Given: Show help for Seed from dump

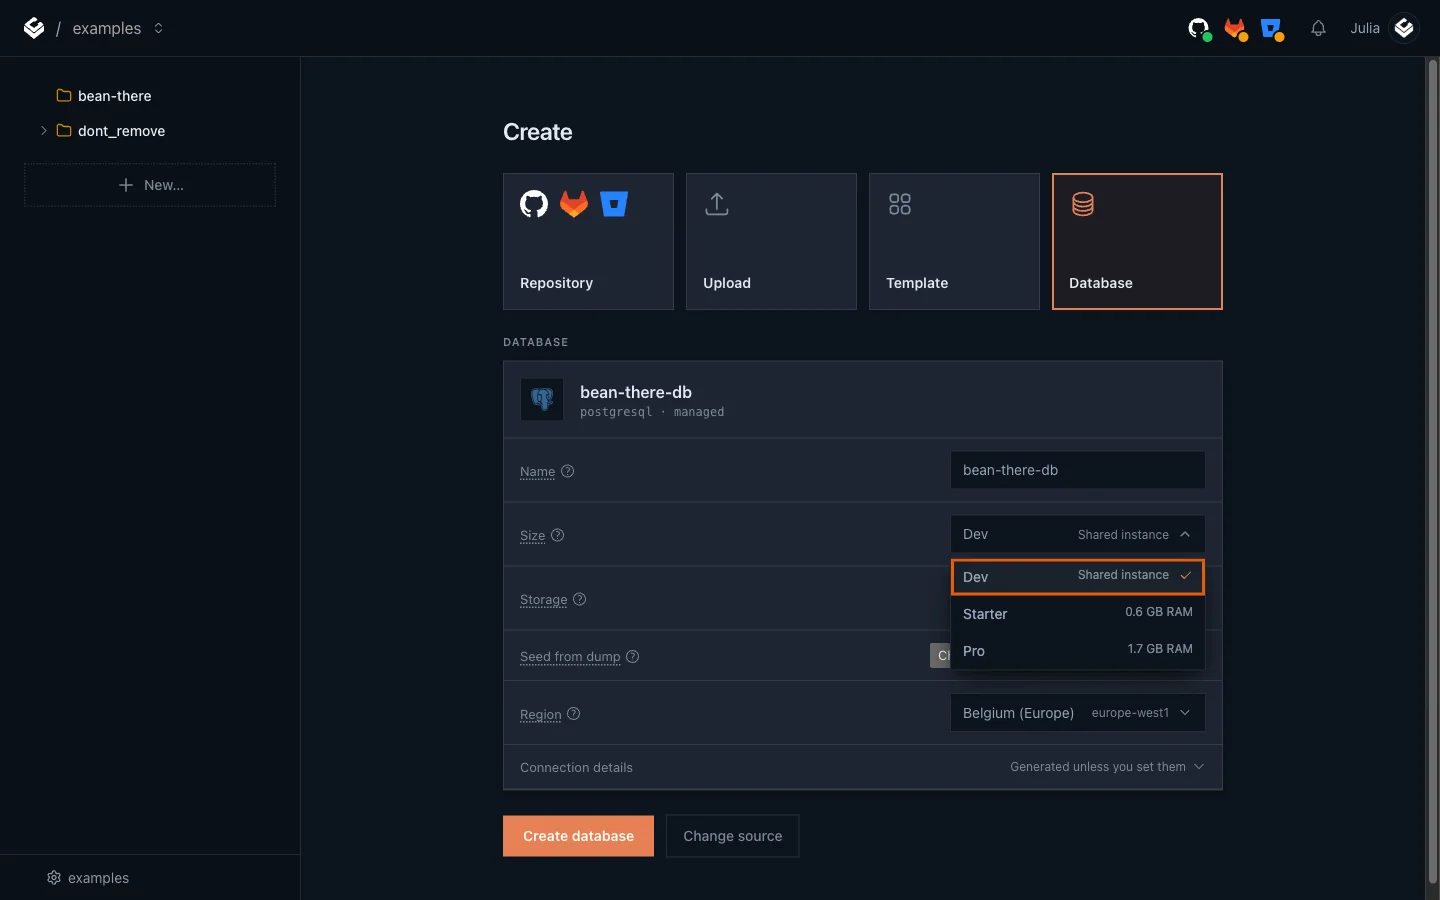Looking at the screenshot, I should point(632,656).
